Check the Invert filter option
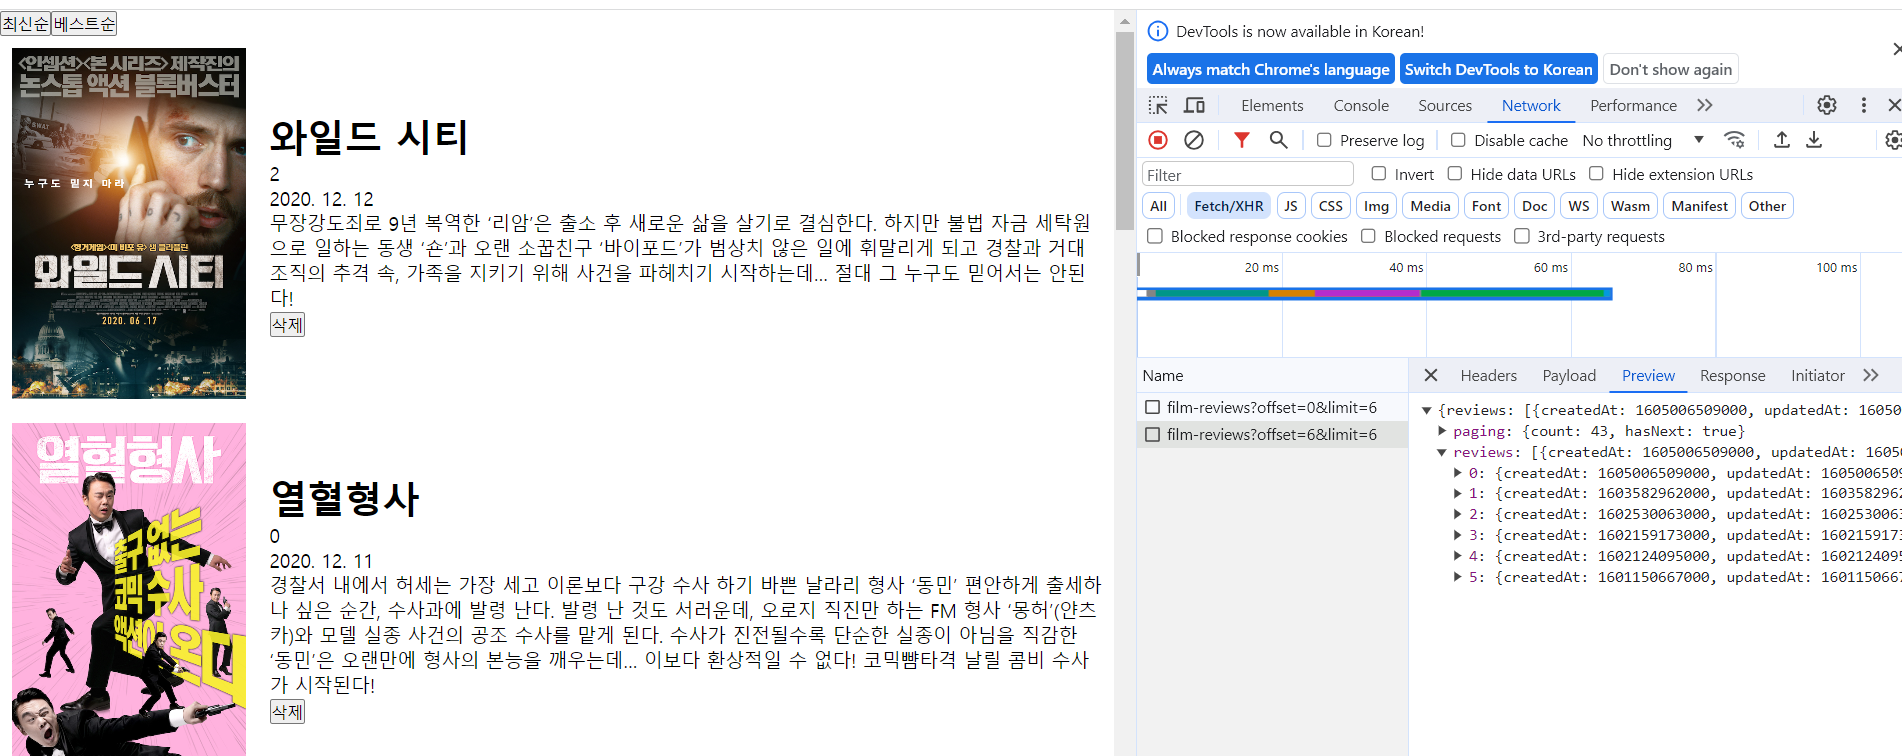Image resolution: width=1902 pixels, height=756 pixels. [x=1379, y=174]
